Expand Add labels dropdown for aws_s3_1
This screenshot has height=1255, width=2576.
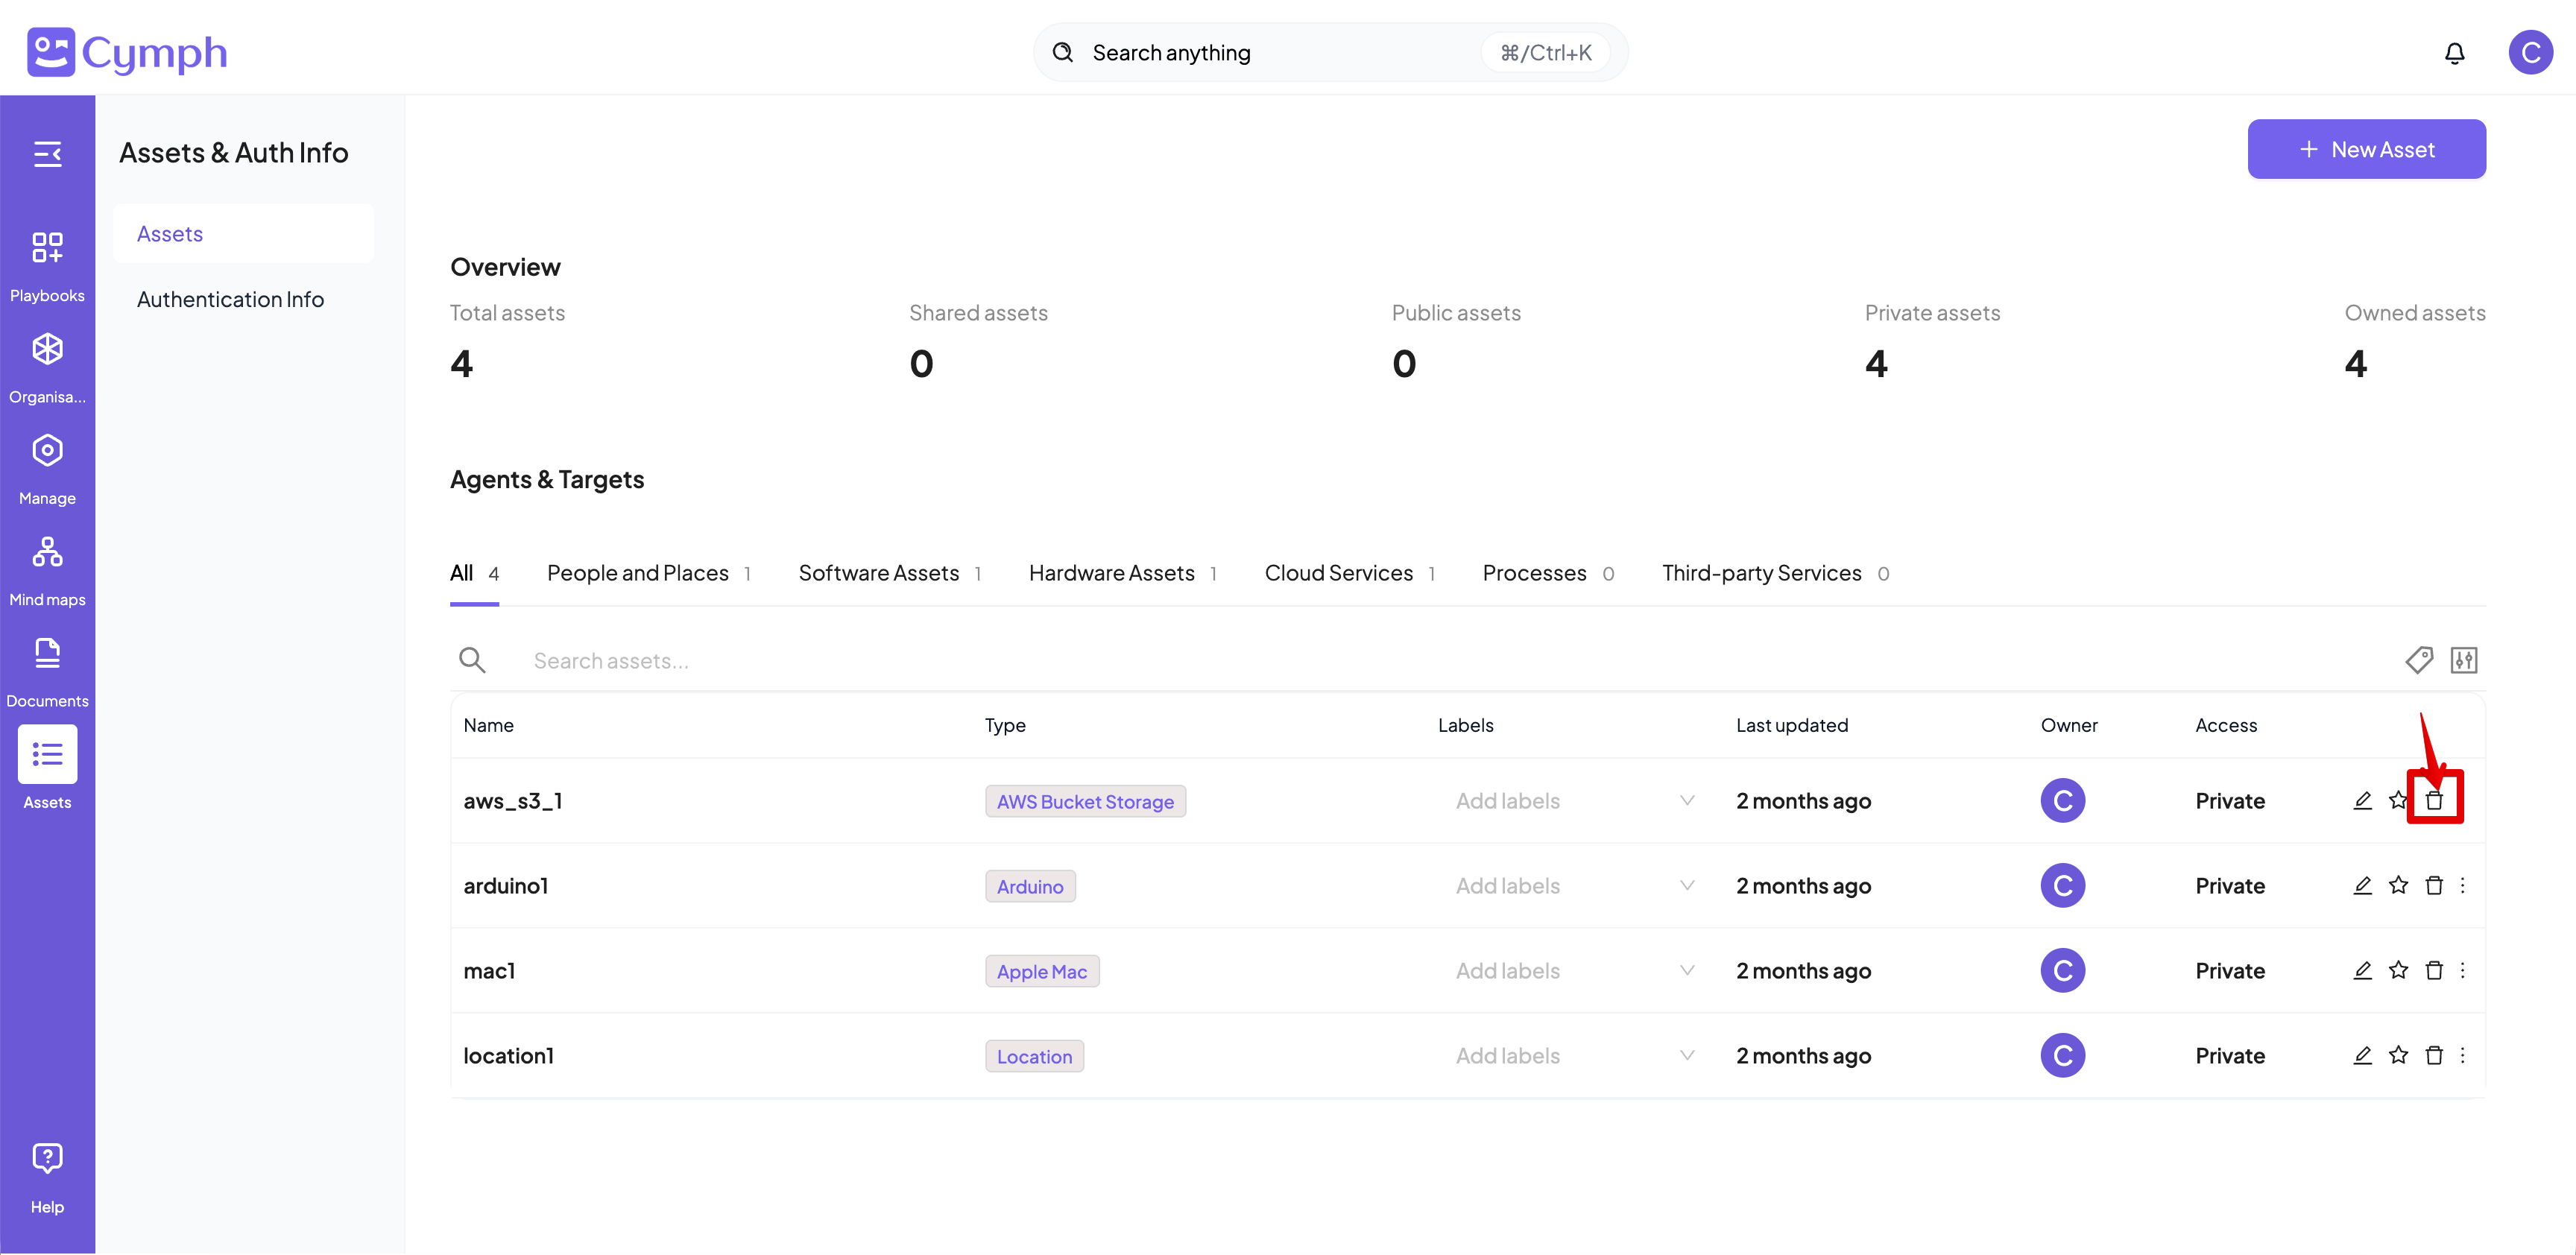click(x=1687, y=800)
